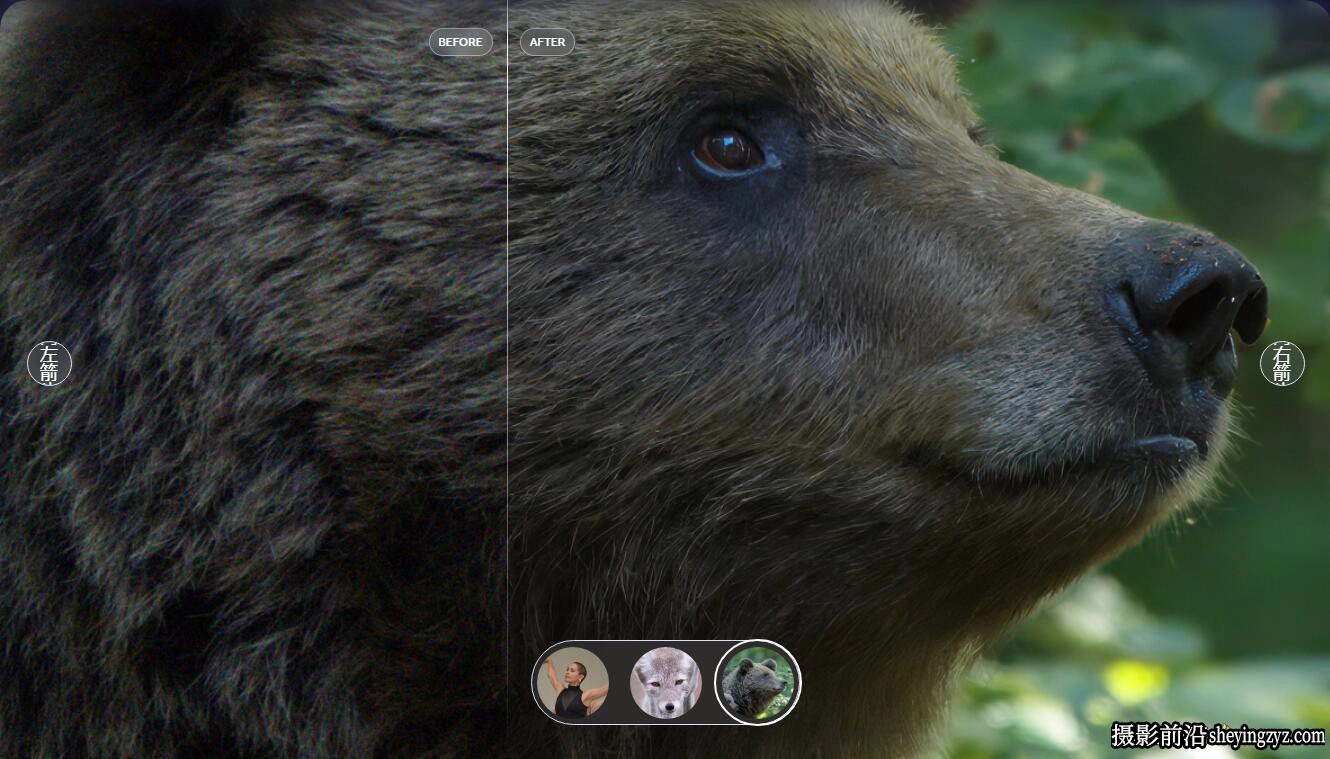Choose the white wolf thumbnail
The height and width of the screenshot is (759, 1330).
pyautogui.click(x=666, y=683)
